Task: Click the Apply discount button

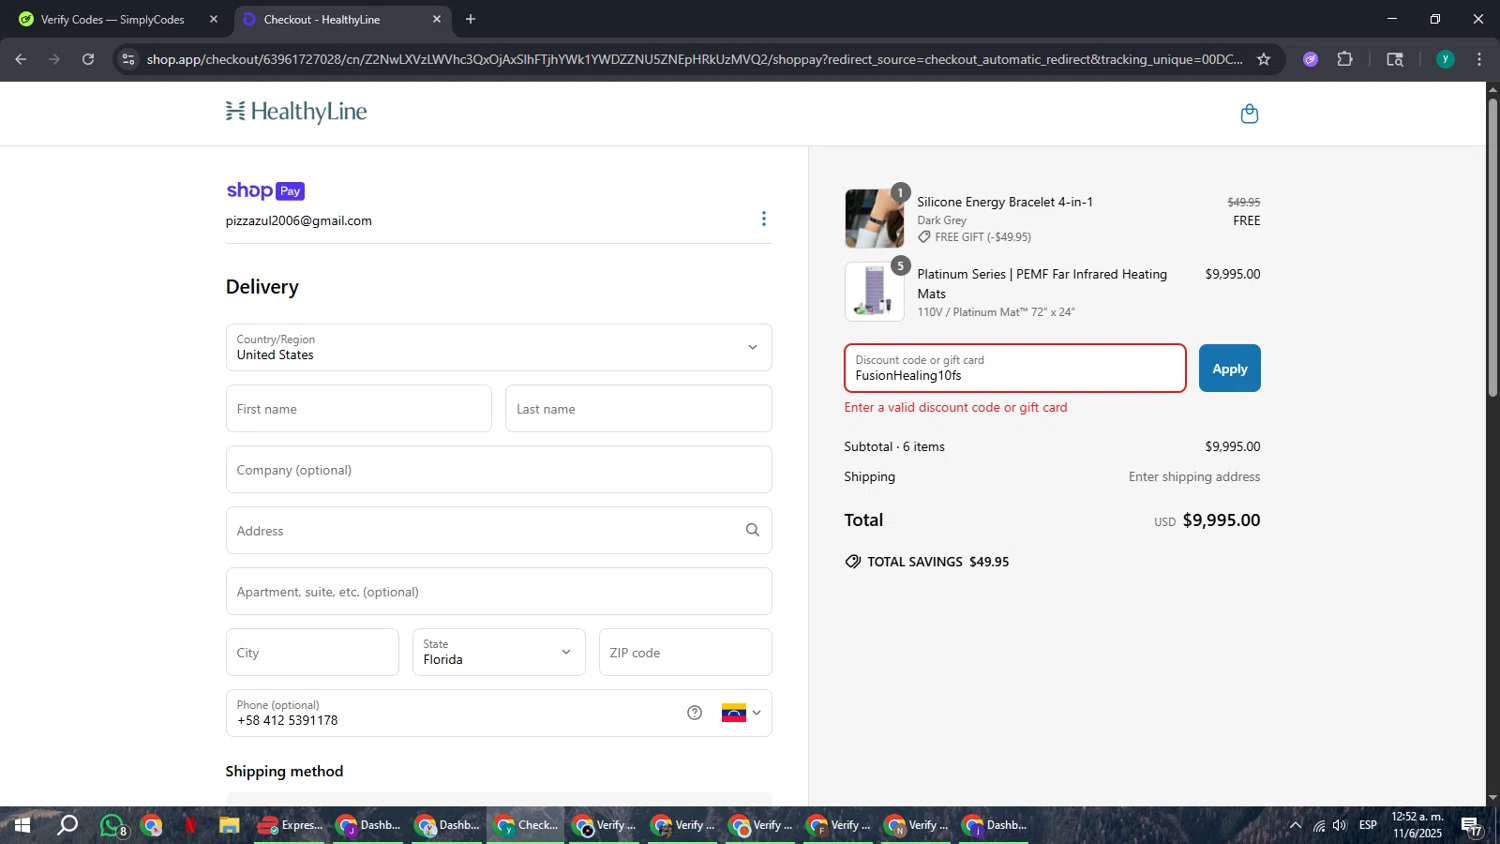Action: point(1229,369)
